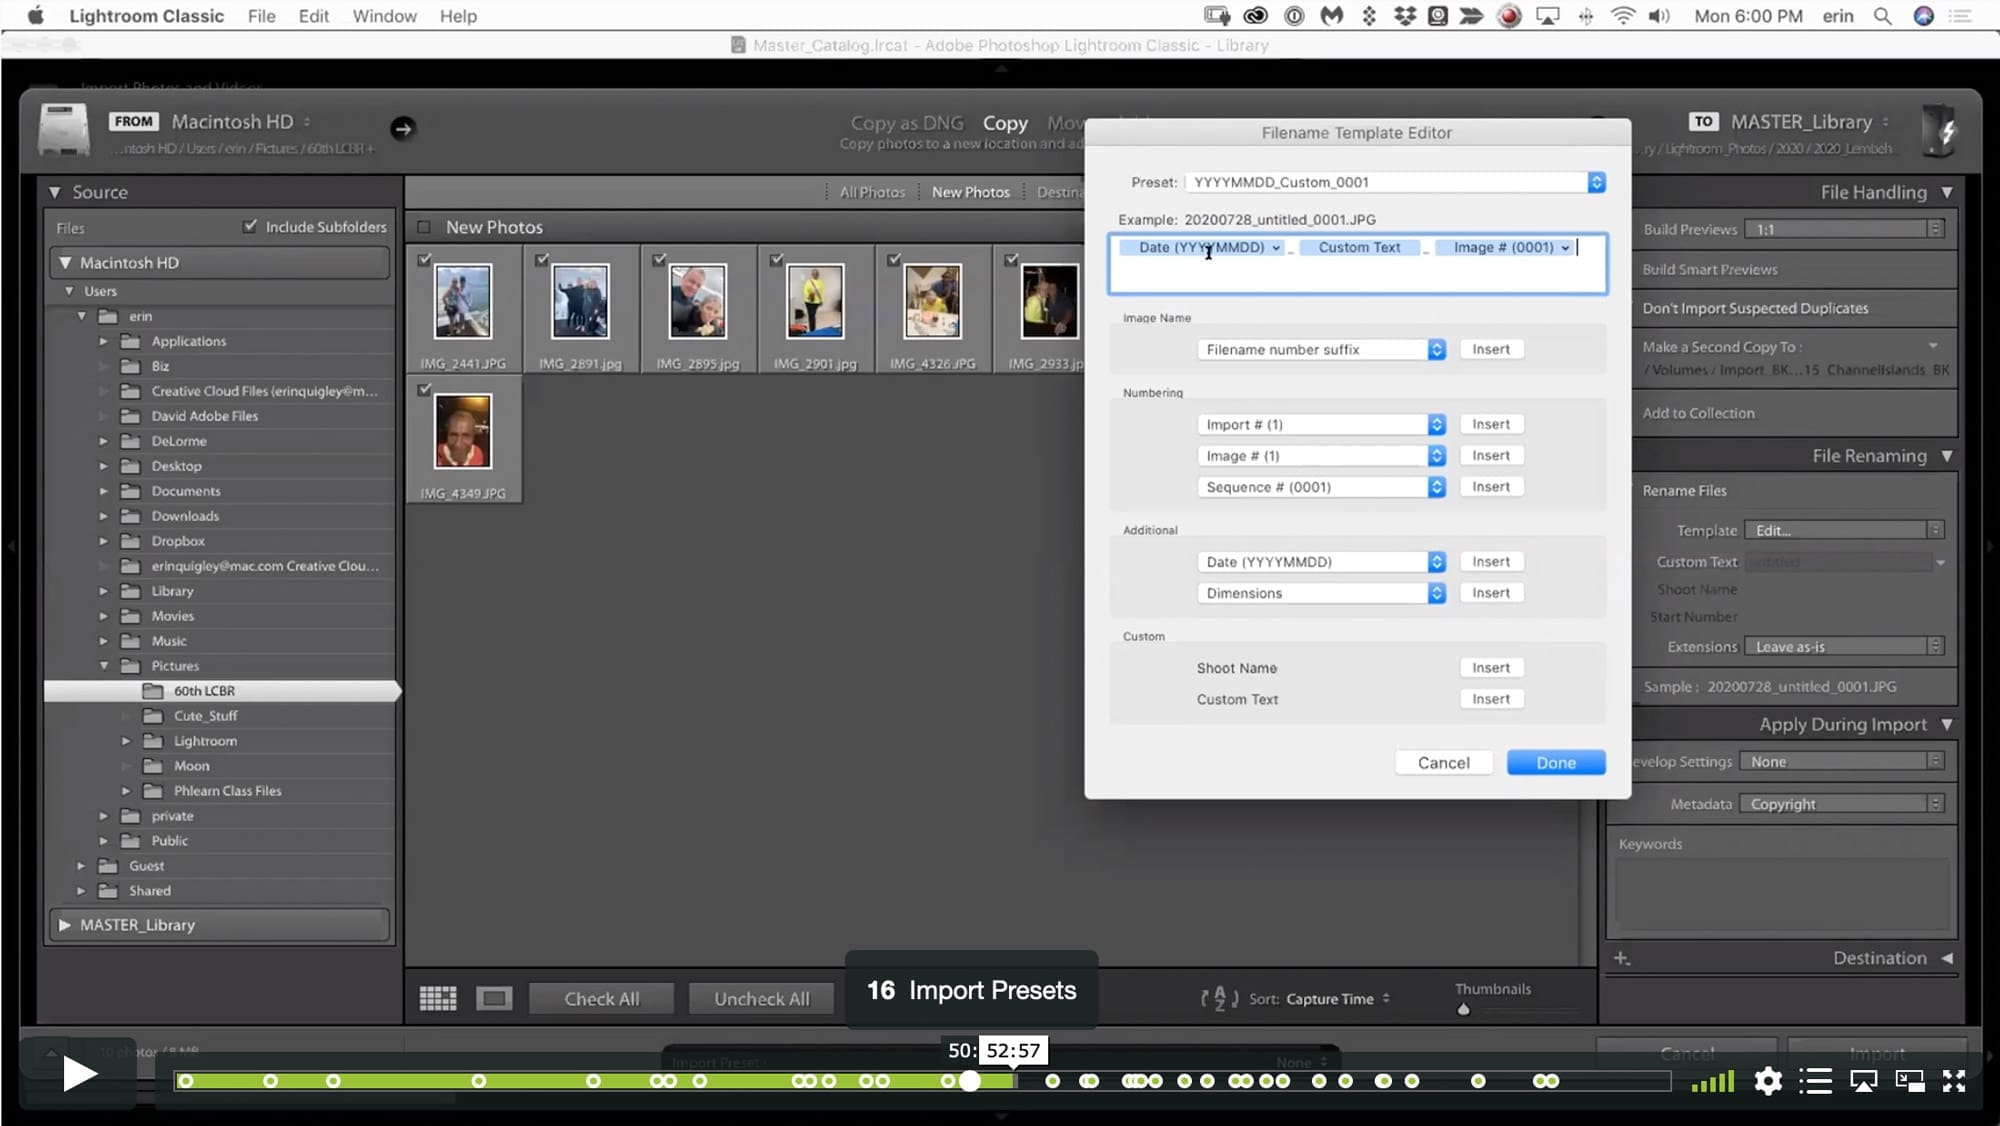
Task: Click the Wi-Fi status icon
Action: [x=1622, y=16]
